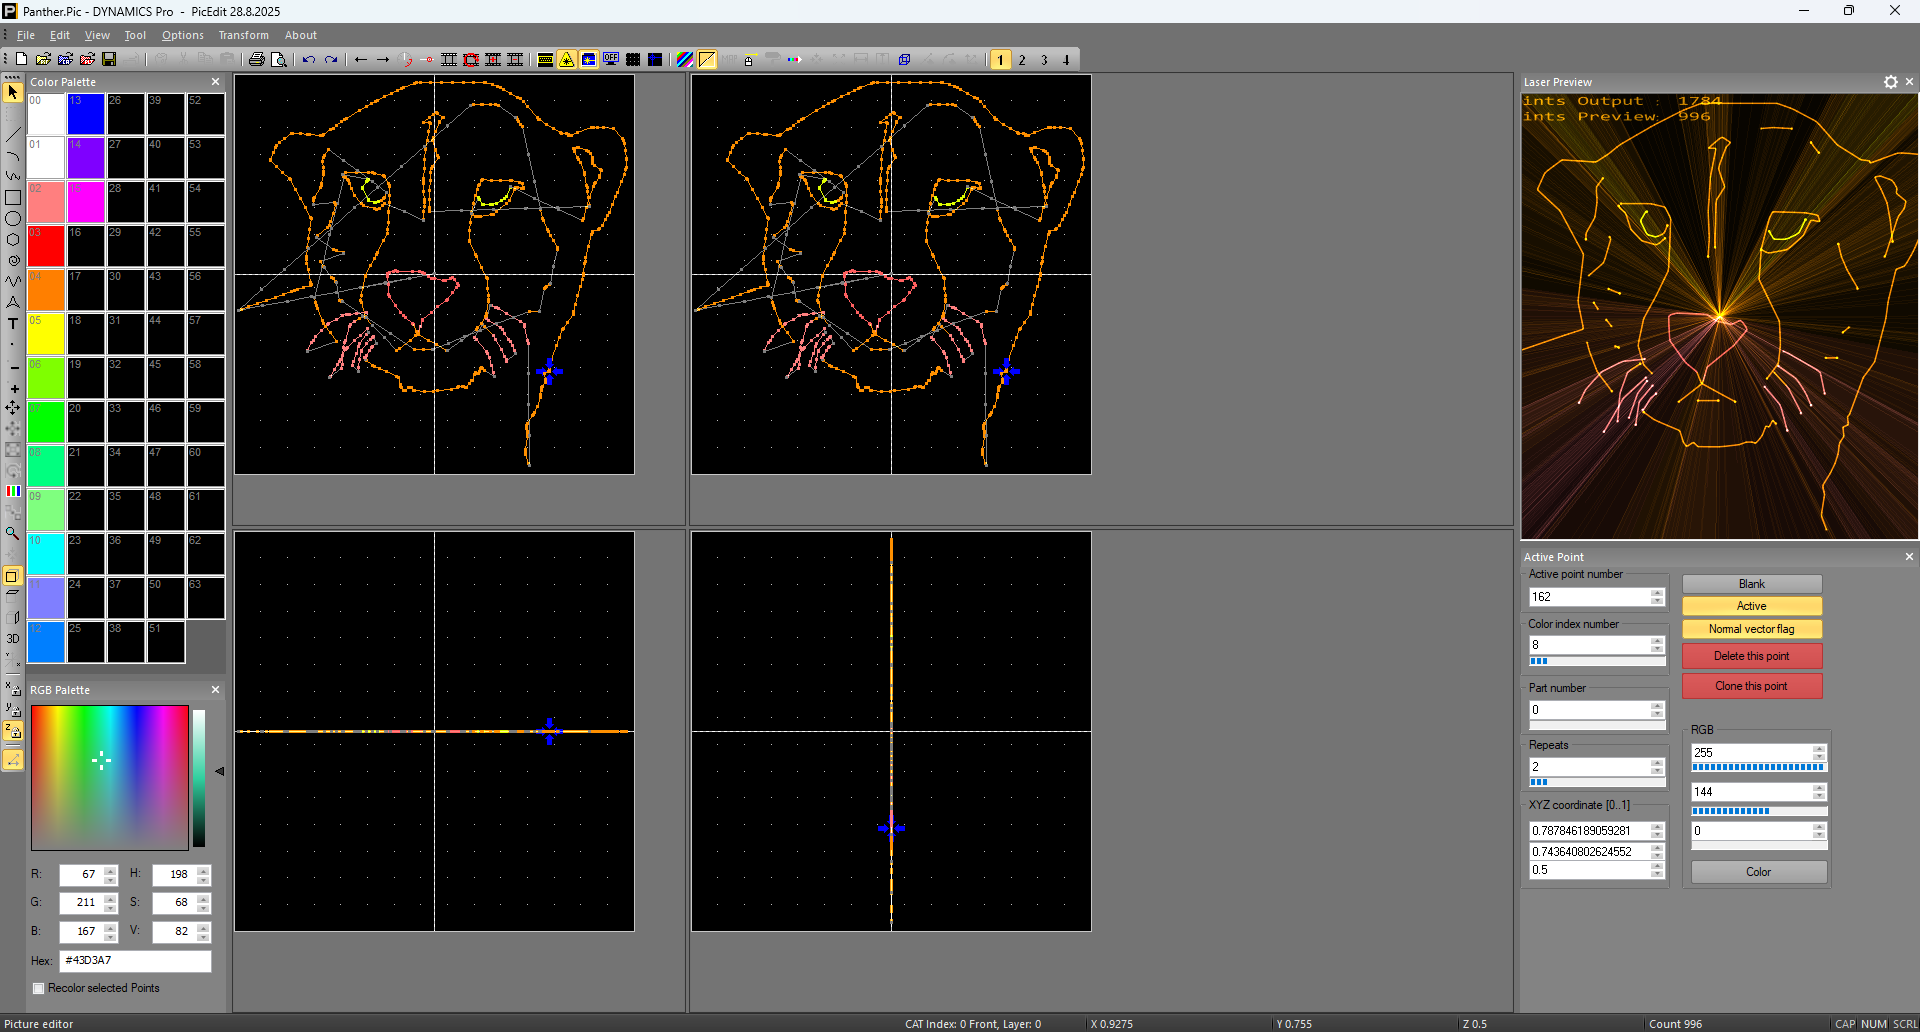The height and width of the screenshot is (1032, 1920).
Task: Toggle the Active point state button
Action: (1751, 606)
